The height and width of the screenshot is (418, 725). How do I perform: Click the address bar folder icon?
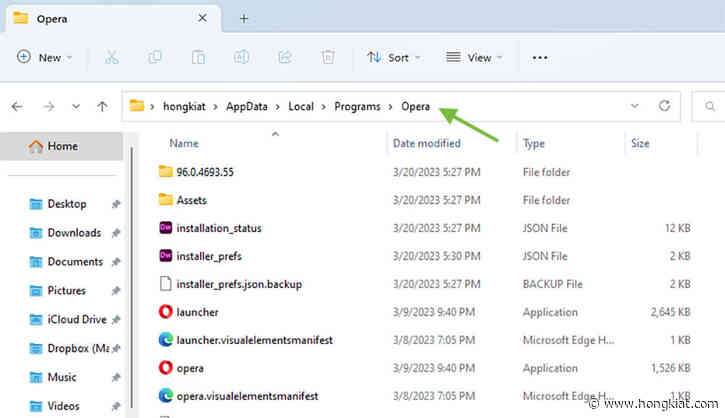[136, 106]
